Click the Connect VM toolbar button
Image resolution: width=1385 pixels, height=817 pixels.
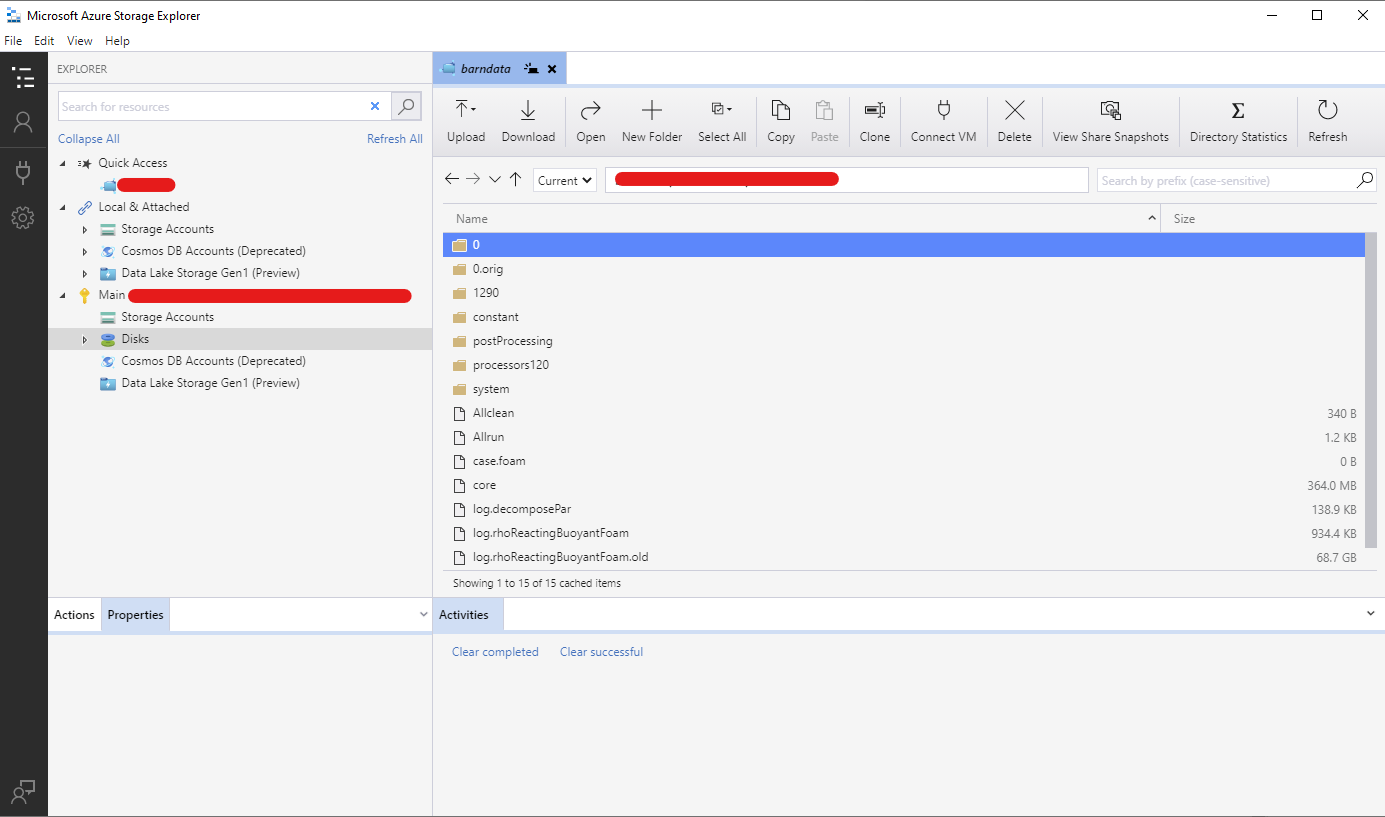coord(943,121)
